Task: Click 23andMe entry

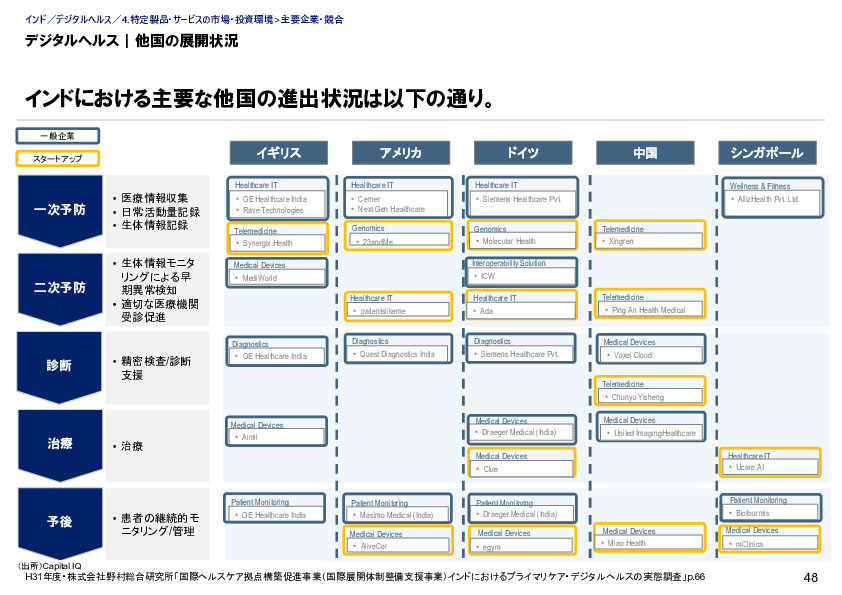Action: pos(378,242)
